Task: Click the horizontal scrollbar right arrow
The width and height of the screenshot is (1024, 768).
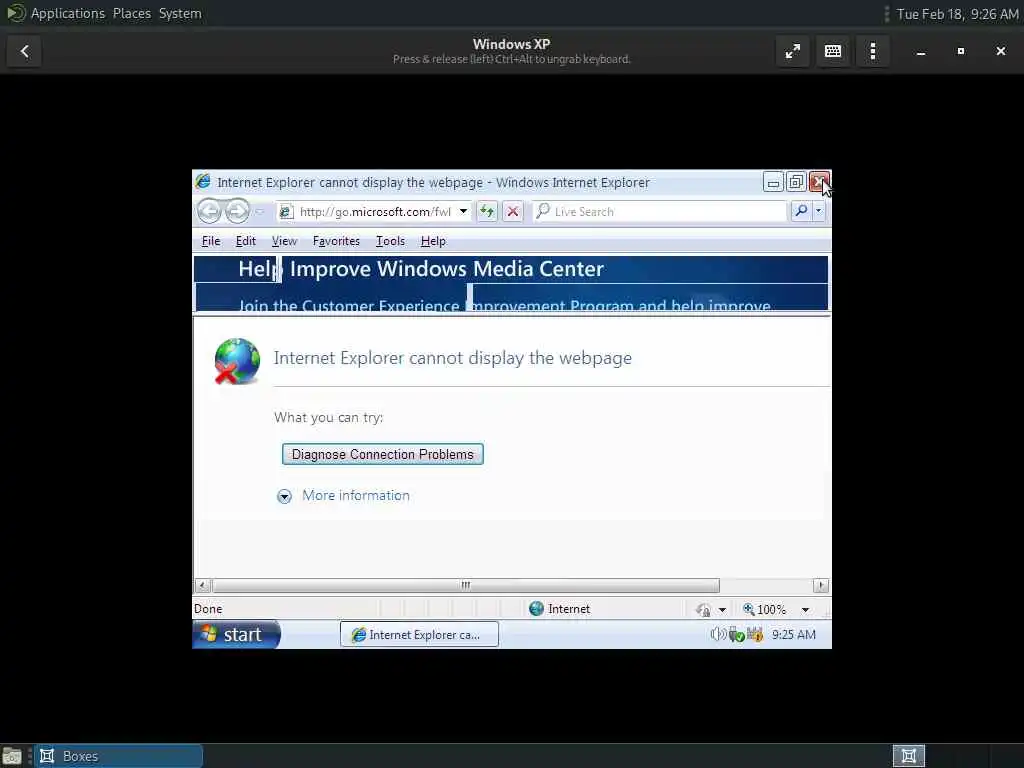Action: coord(821,585)
